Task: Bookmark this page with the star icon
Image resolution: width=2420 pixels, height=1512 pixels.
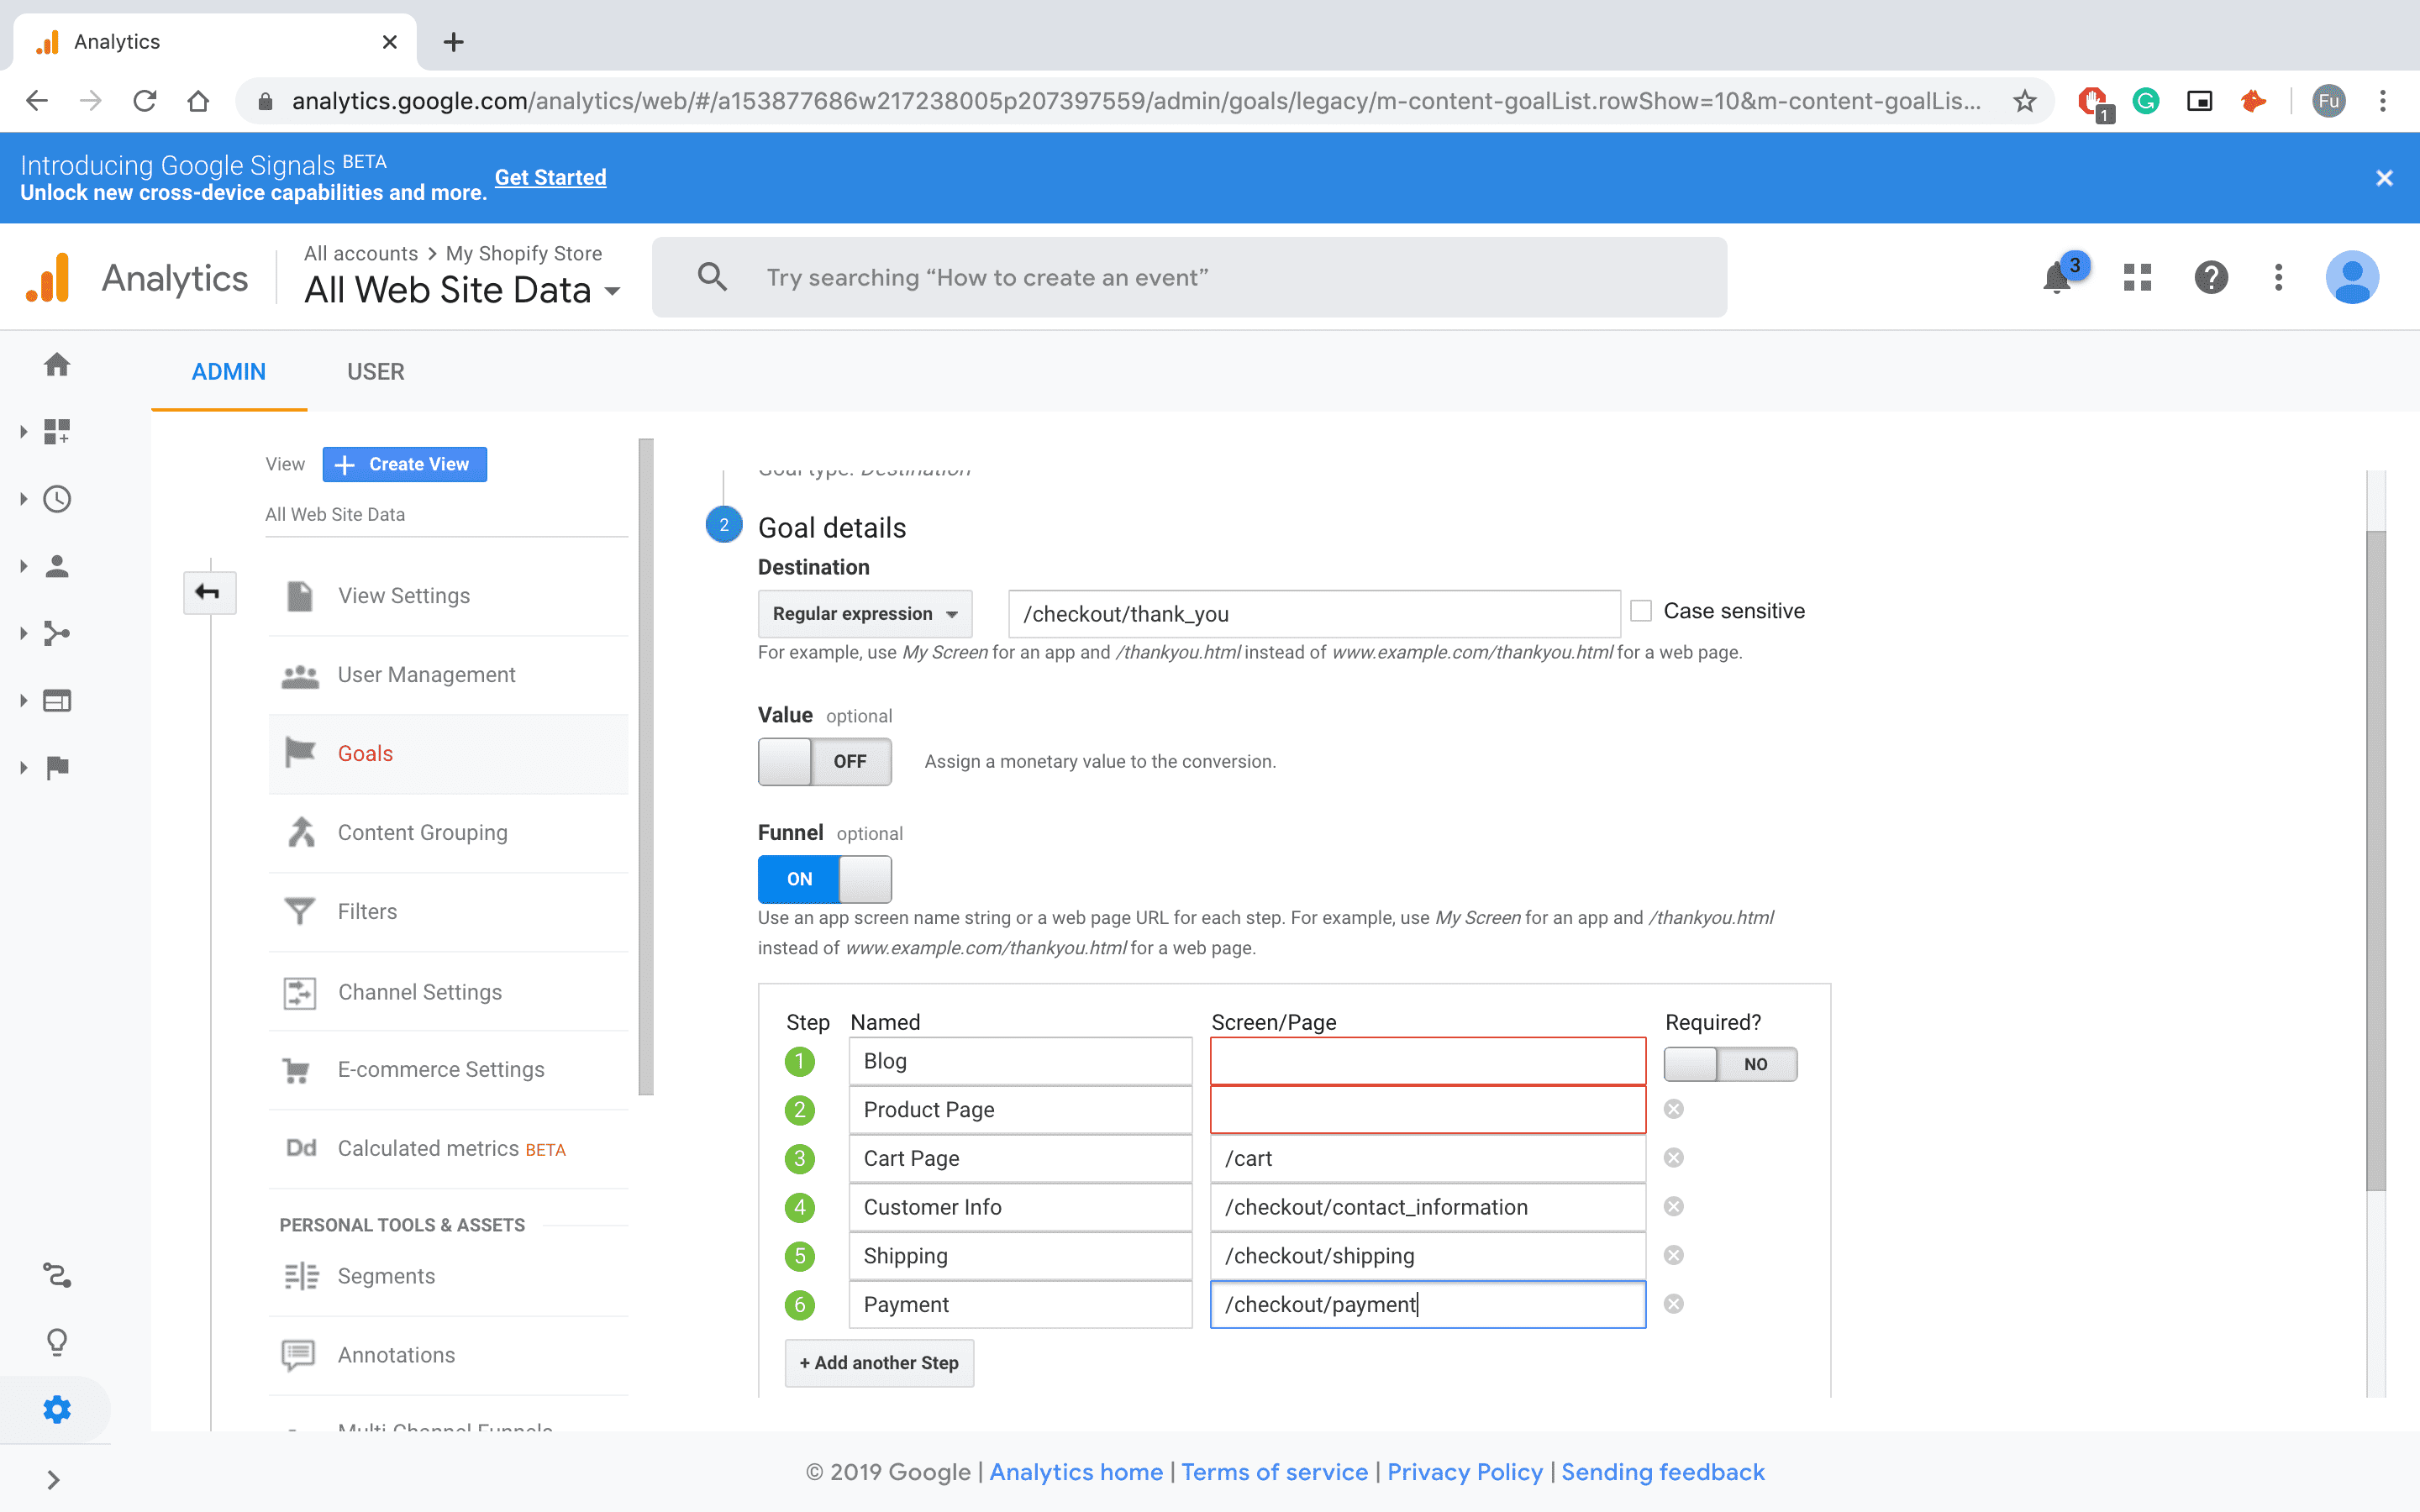Action: [2024, 101]
